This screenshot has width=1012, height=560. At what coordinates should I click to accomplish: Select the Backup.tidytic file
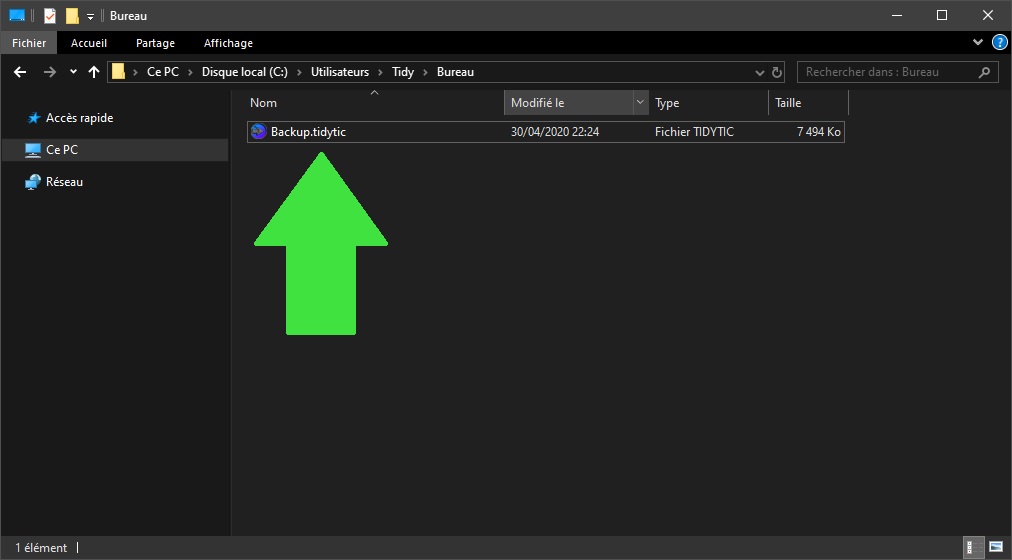(x=545, y=132)
